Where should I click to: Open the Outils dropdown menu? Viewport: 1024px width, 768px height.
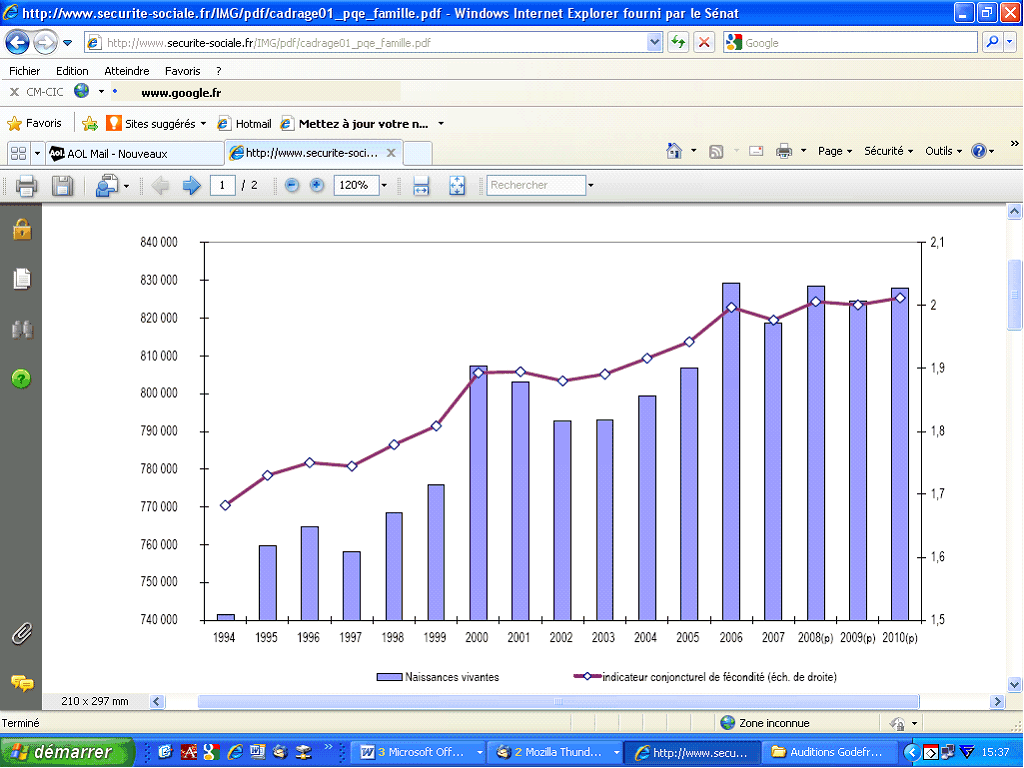943,151
